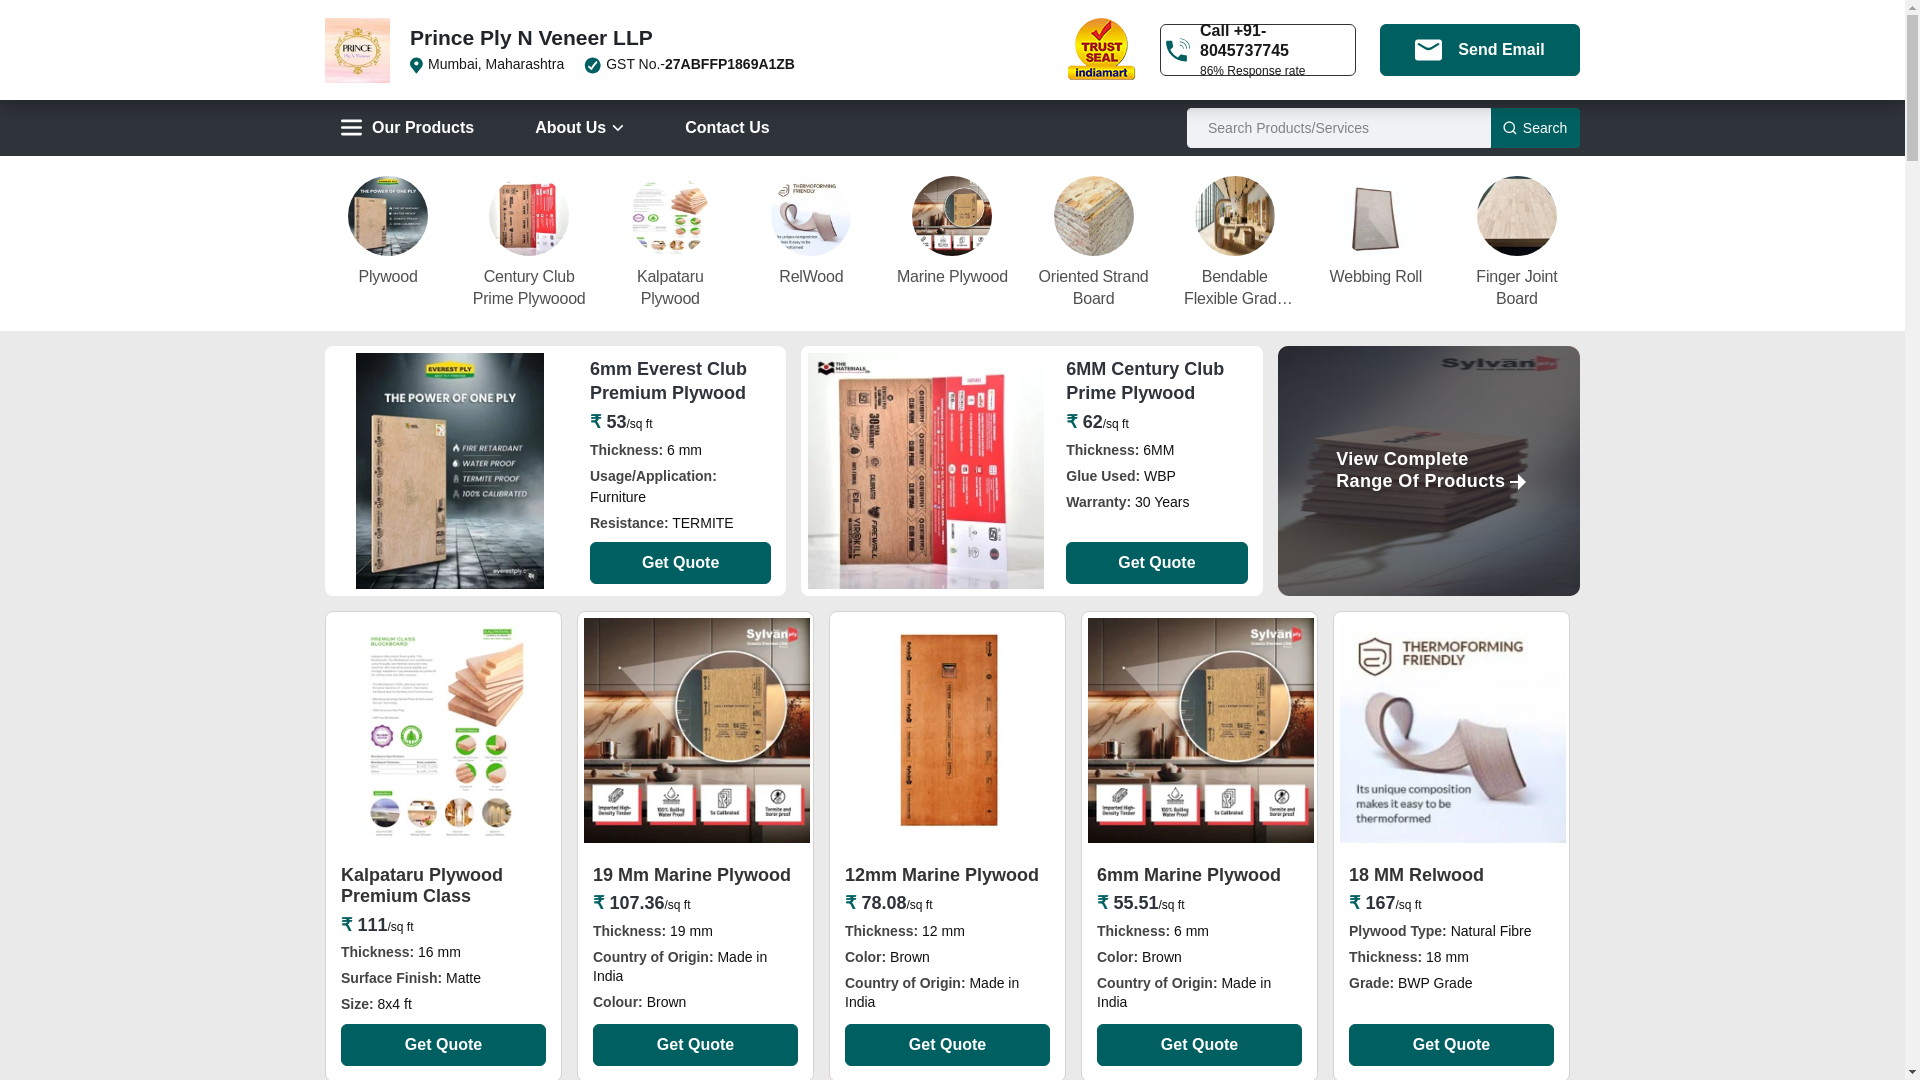The image size is (1920, 1080).
Task: Click the Send Email button
Action: click(1479, 50)
